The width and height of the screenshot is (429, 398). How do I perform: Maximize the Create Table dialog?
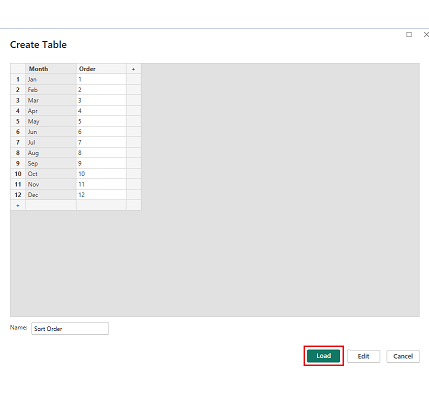pyautogui.click(x=409, y=34)
